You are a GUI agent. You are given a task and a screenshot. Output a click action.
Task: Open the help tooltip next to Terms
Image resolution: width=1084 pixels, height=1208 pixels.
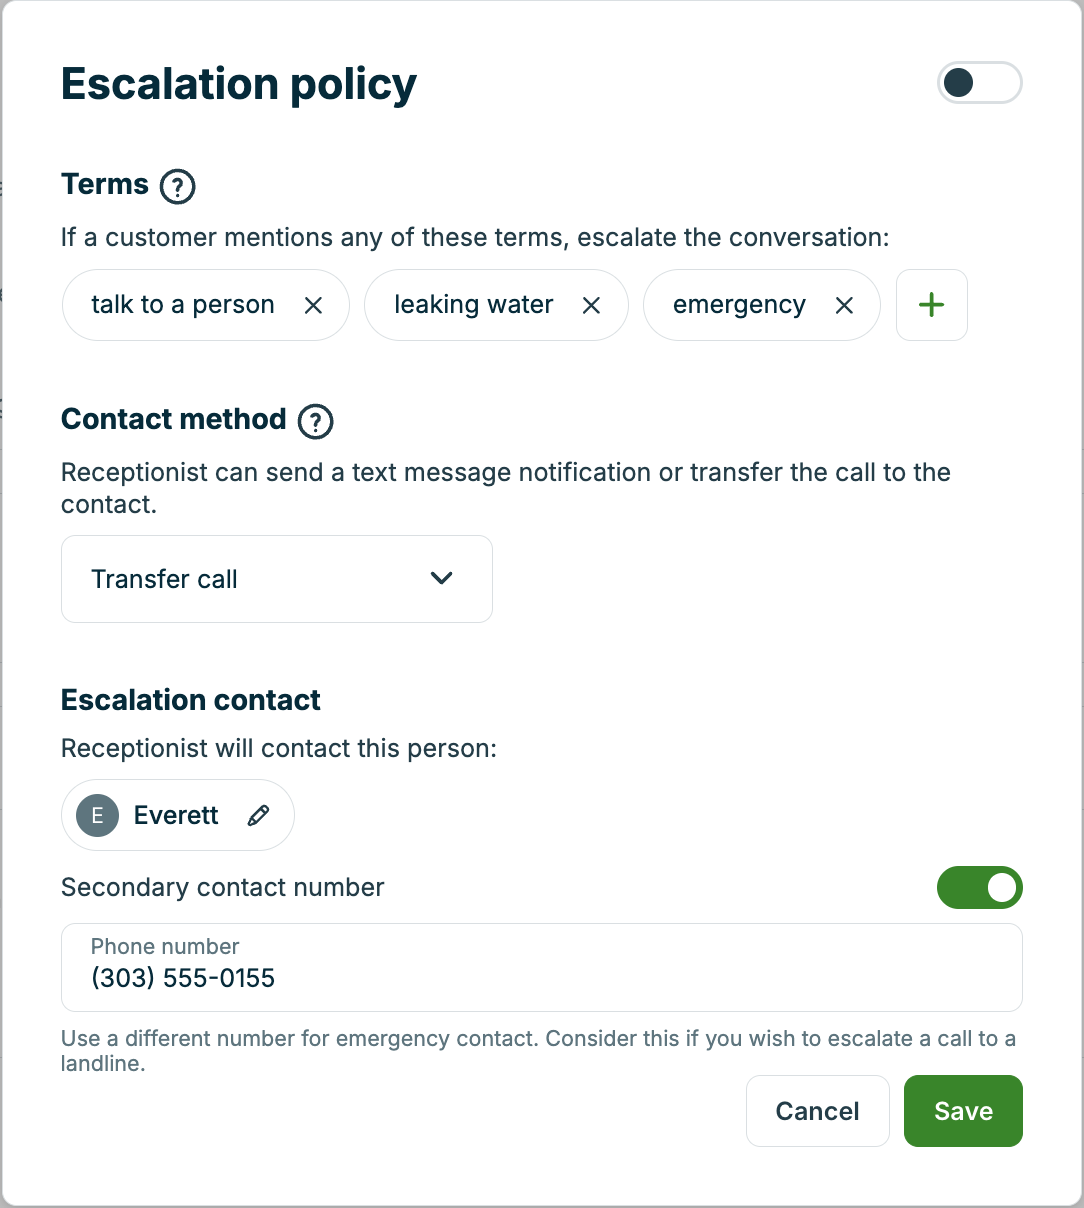point(176,186)
